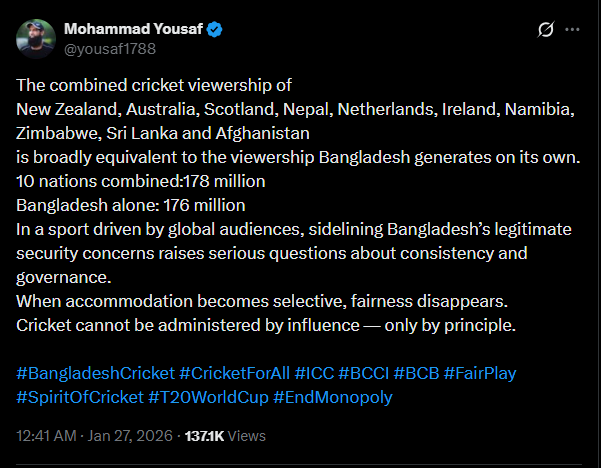The image size is (601, 468).
Task: Click the 'Bangladesh alone: 176 million' line
Action: pyautogui.click(x=131, y=205)
